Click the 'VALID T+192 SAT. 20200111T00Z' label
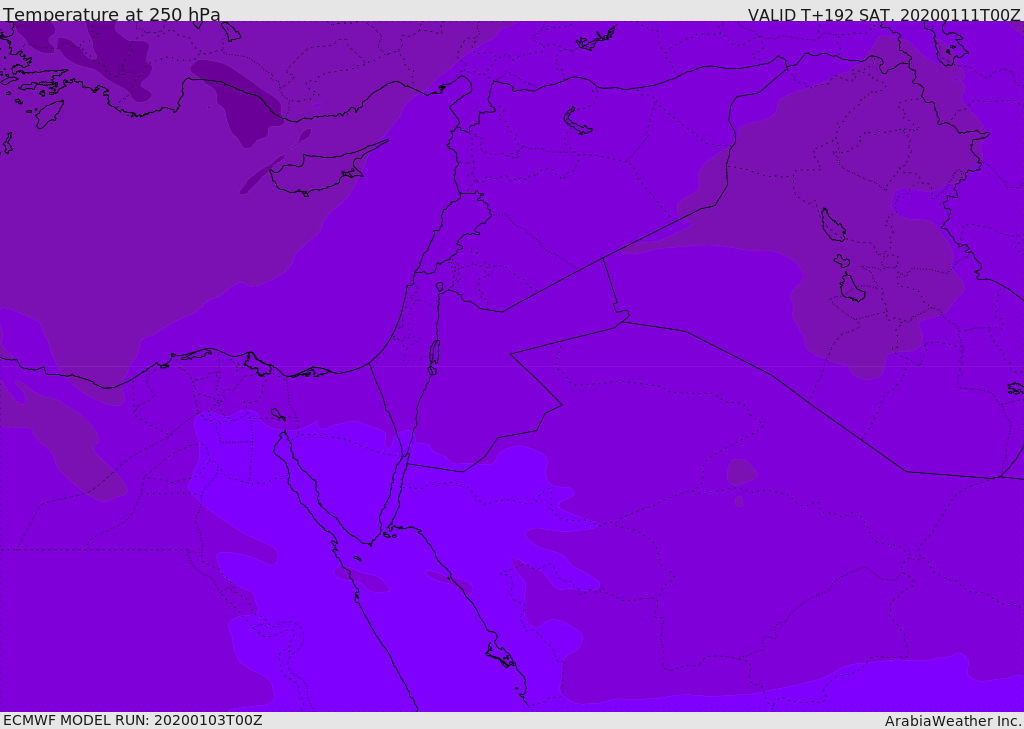This screenshot has width=1024, height=729. pos(884,14)
